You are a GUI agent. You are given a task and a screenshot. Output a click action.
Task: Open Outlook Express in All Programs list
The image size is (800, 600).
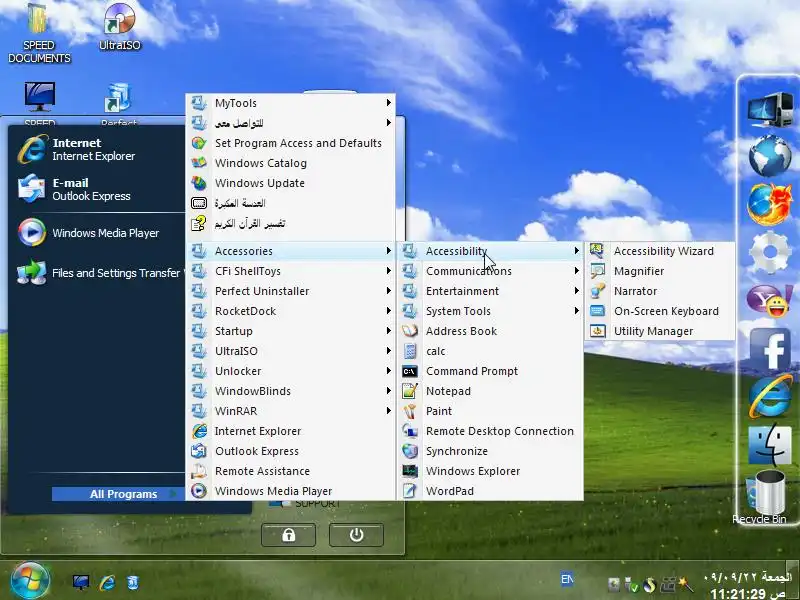pyautogui.click(x=291, y=451)
